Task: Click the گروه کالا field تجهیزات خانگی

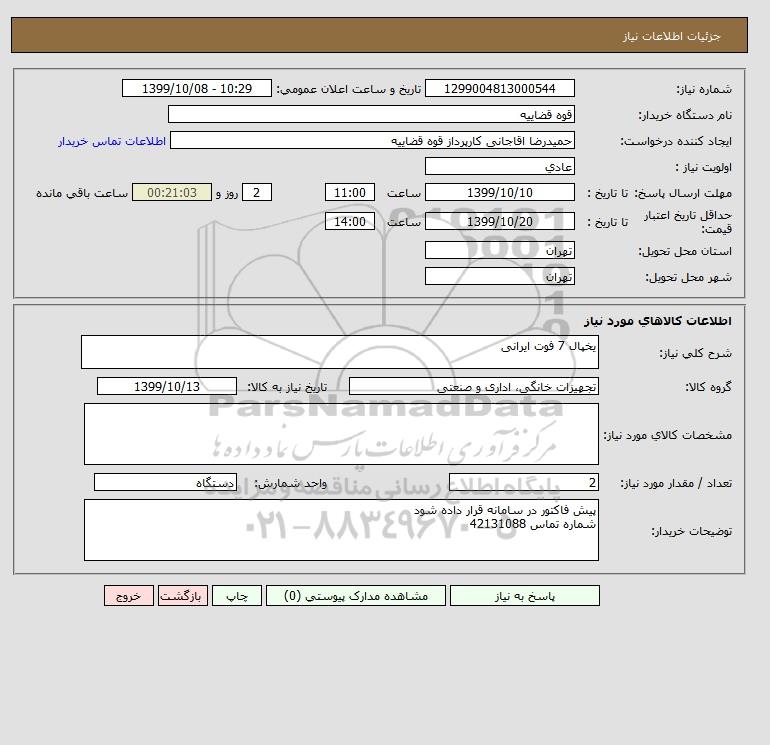Action: click(473, 386)
